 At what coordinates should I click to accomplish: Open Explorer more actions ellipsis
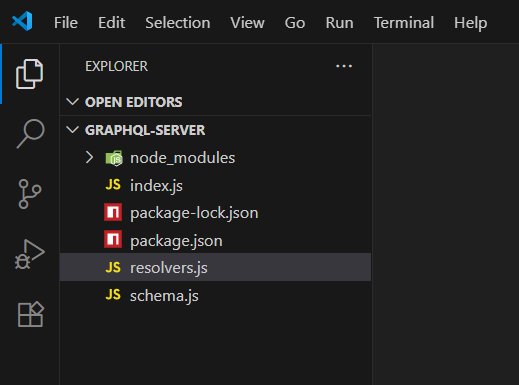coord(344,66)
